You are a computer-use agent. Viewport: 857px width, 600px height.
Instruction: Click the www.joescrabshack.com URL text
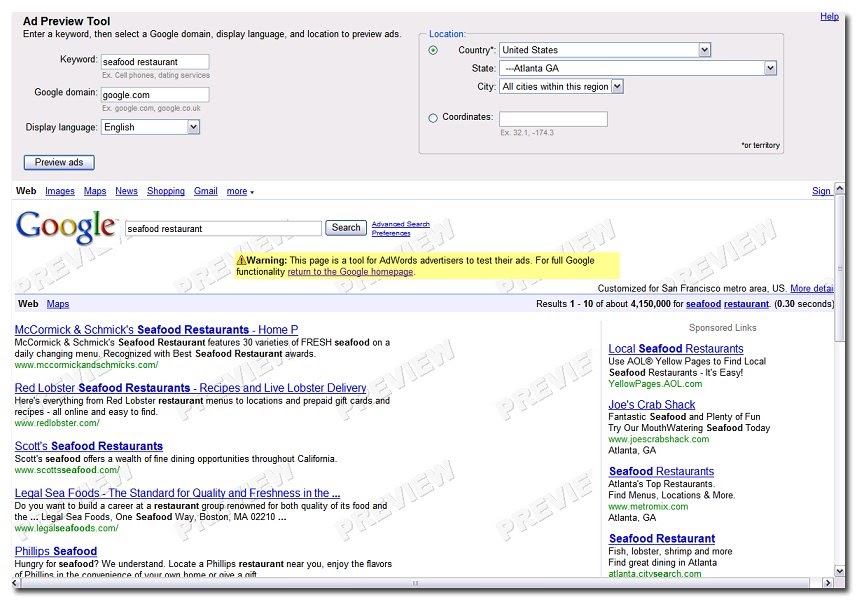tap(659, 439)
